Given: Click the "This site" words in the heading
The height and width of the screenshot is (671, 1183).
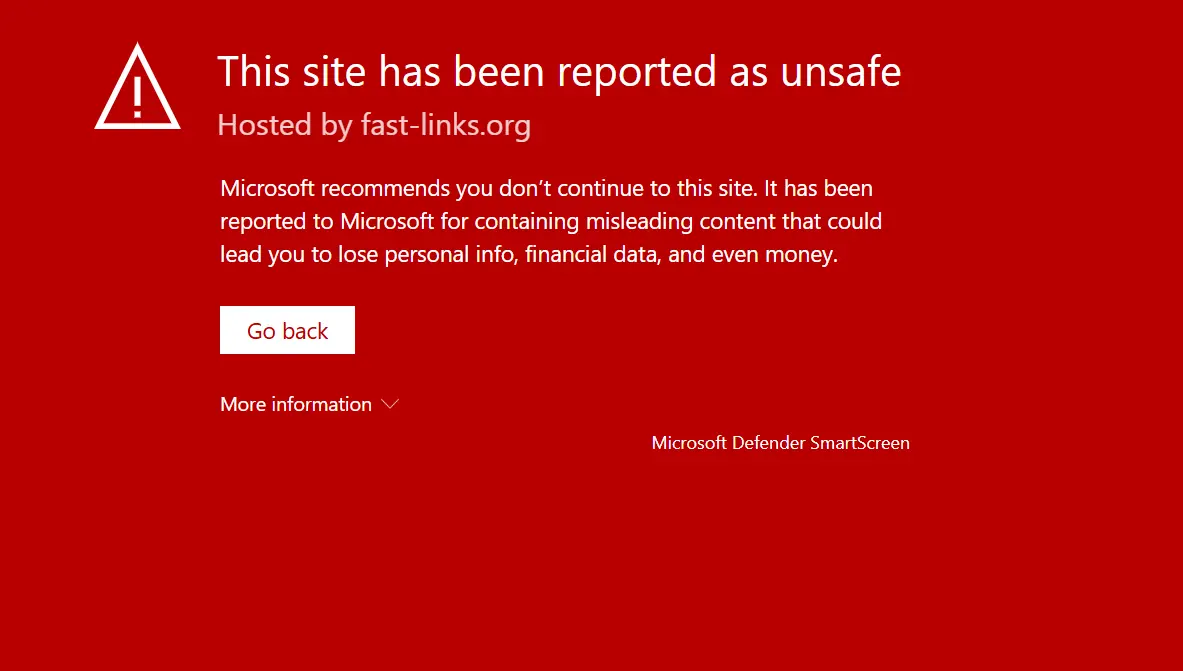Looking at the screenshot, I should (292, 71).
